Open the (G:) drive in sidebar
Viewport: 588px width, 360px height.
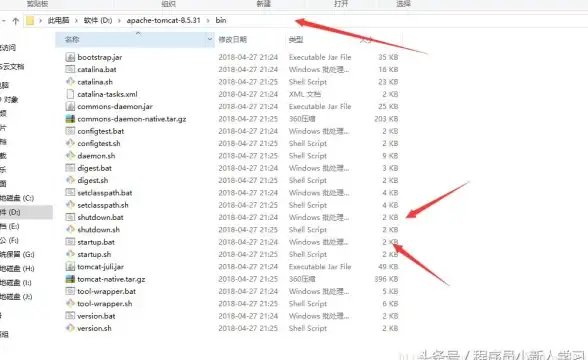tap(17, 255)
